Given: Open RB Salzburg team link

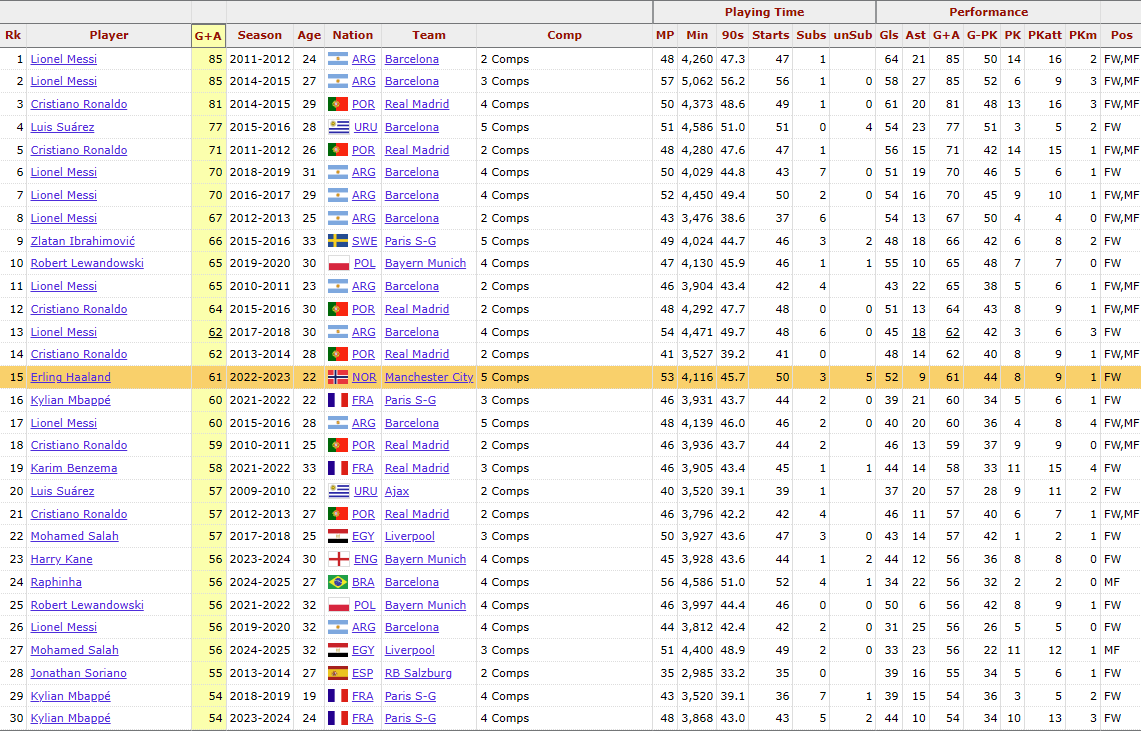Looking at the screenshot, I should [418, 673].
